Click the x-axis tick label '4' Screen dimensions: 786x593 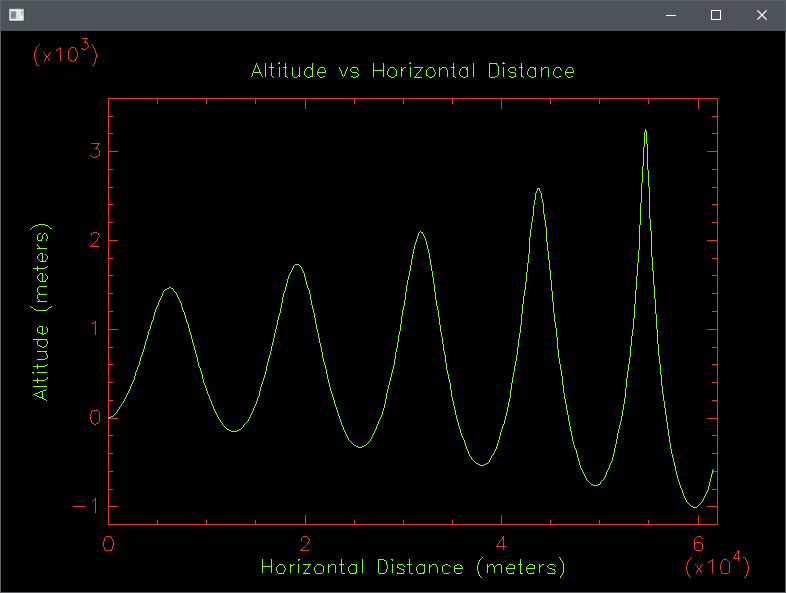(500, 543)
